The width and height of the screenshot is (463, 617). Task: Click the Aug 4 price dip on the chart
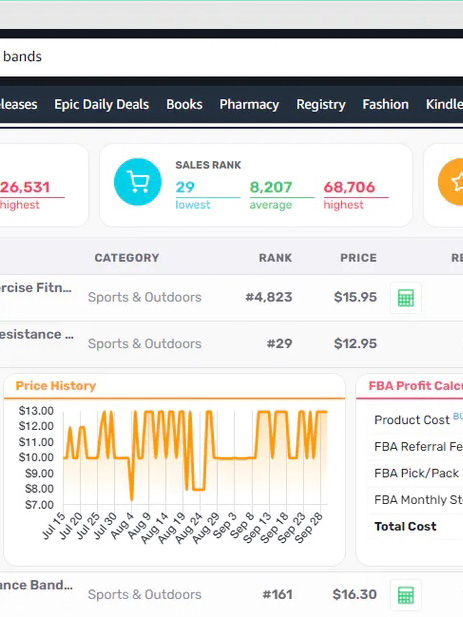click(x=132, y=498)
